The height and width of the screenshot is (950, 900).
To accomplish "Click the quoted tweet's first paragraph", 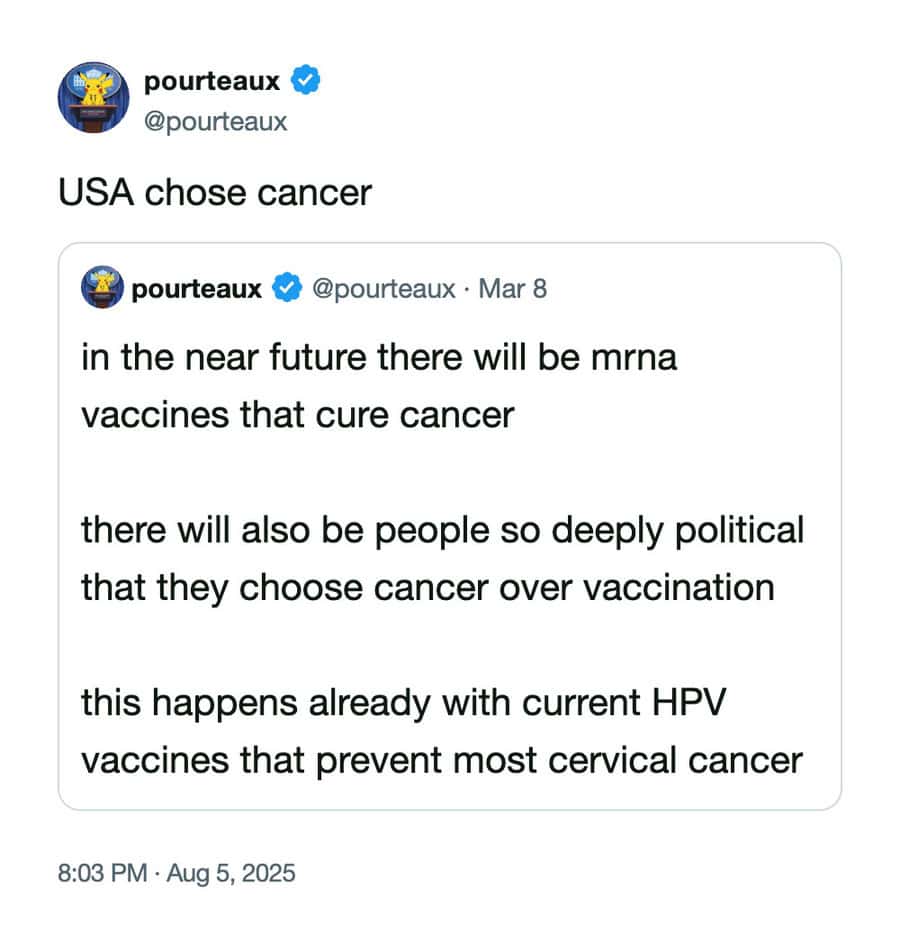I will [380, 385].
